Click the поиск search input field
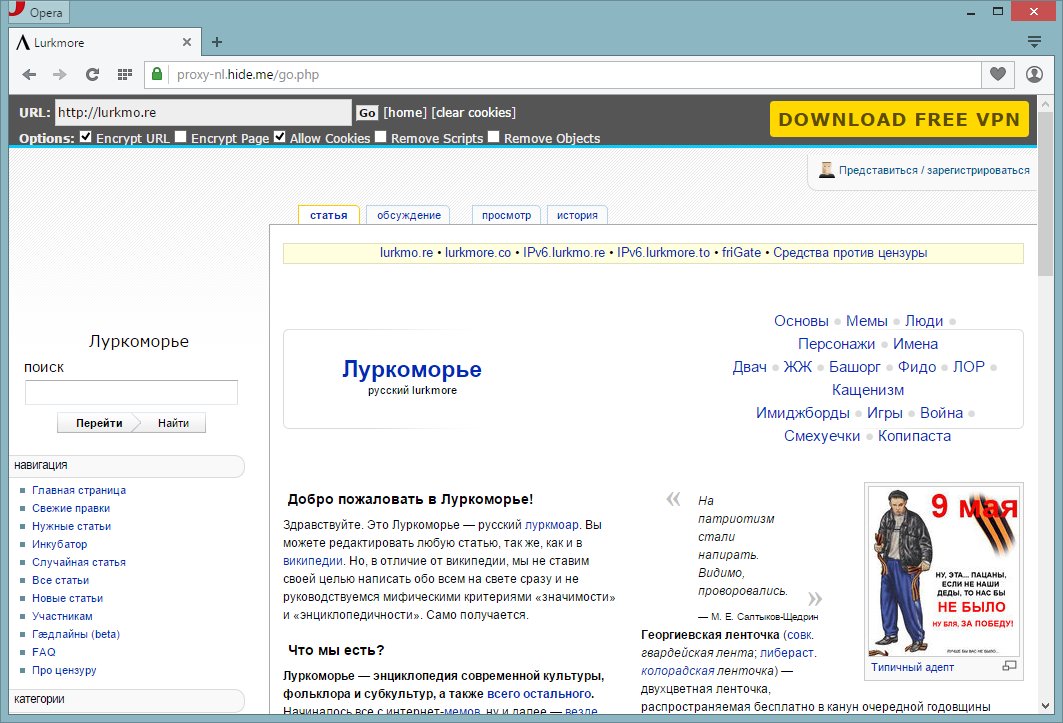 131,392
